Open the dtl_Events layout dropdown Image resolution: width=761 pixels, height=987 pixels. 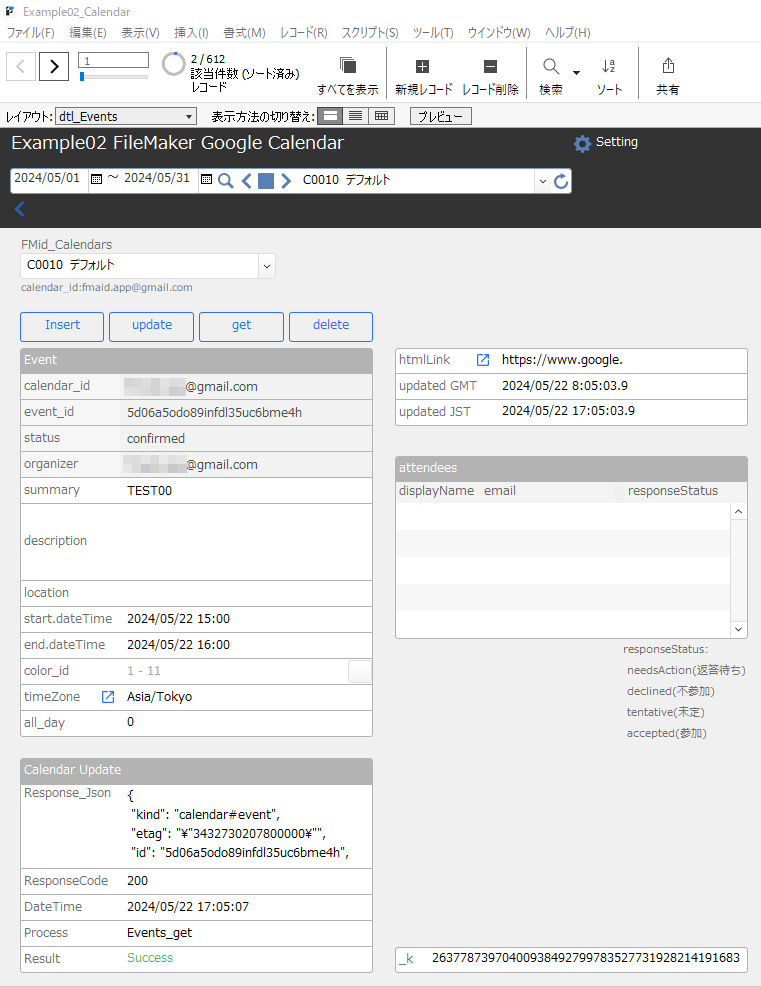[126, 116]
